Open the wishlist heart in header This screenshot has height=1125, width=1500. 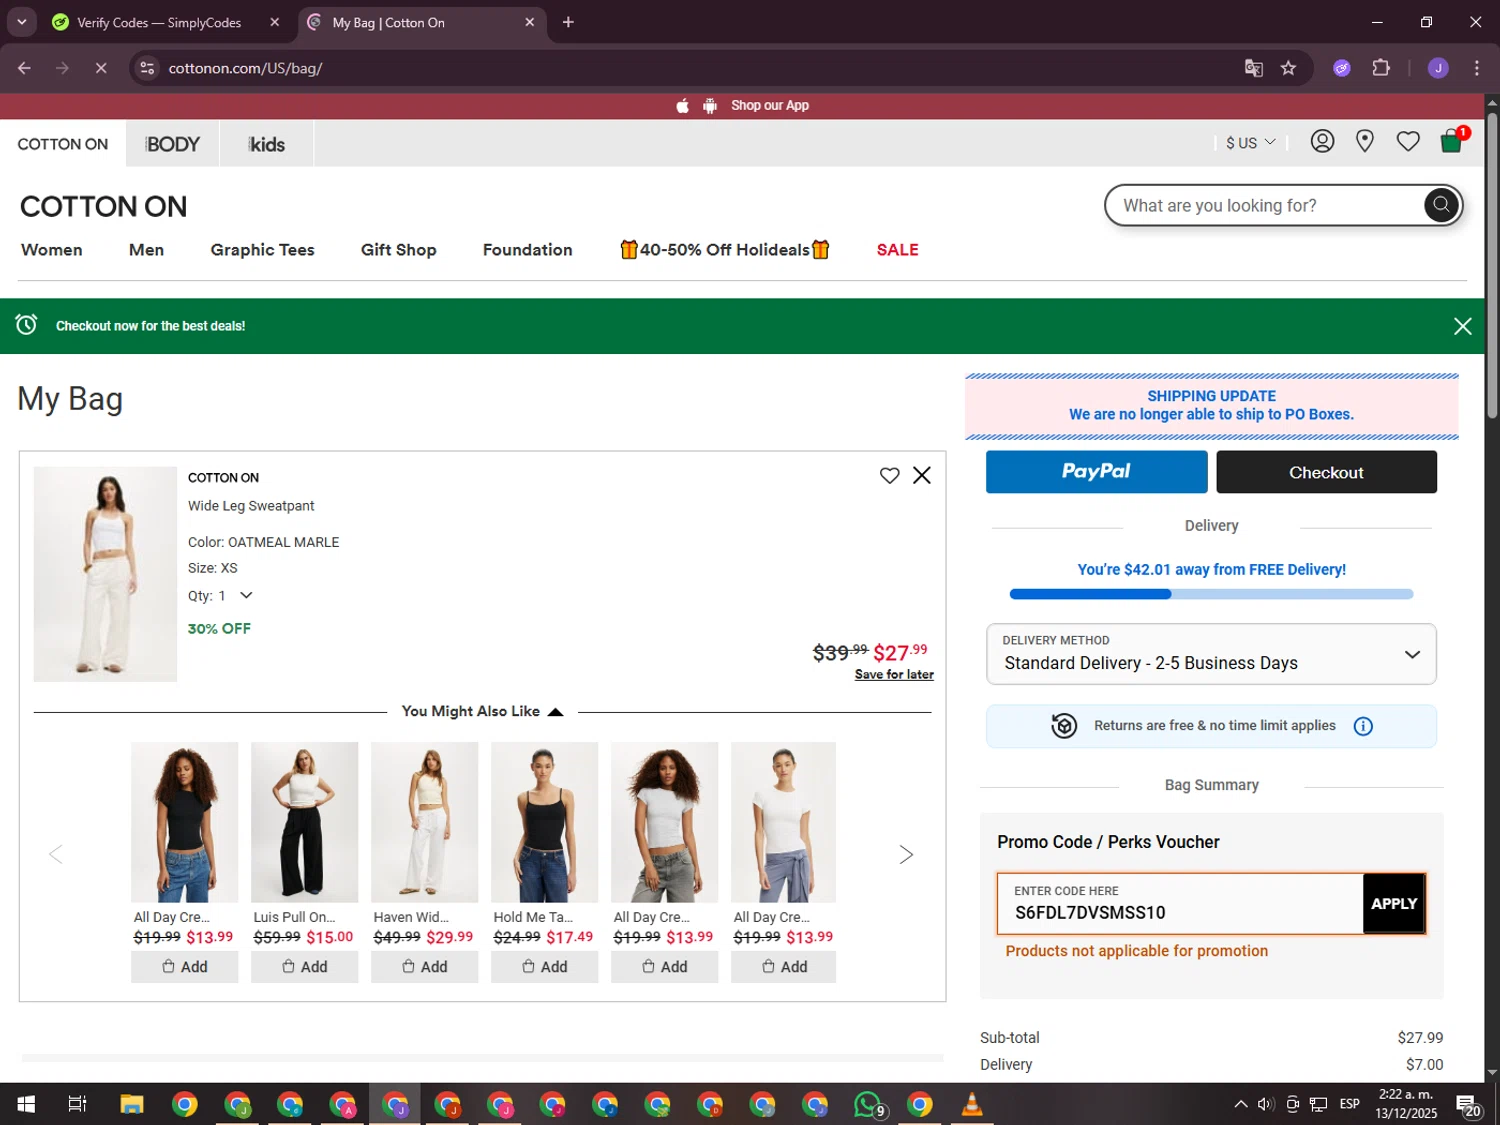1408,142
